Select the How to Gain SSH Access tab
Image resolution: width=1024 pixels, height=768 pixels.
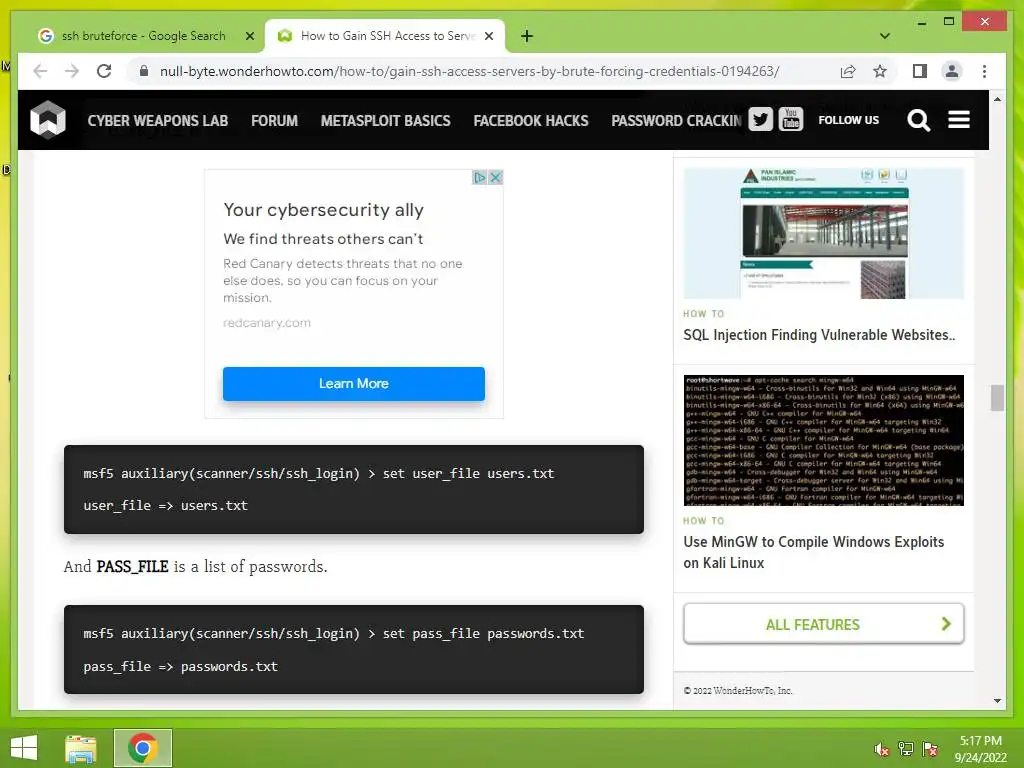tap(387, 36)
